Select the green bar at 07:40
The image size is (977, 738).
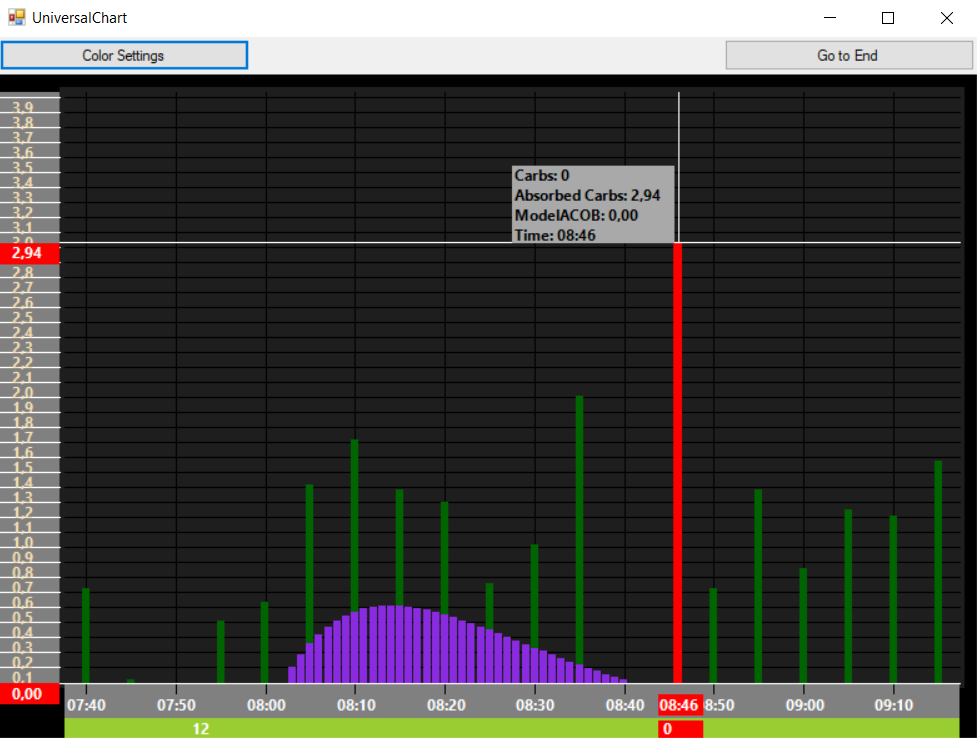point(86,636)
